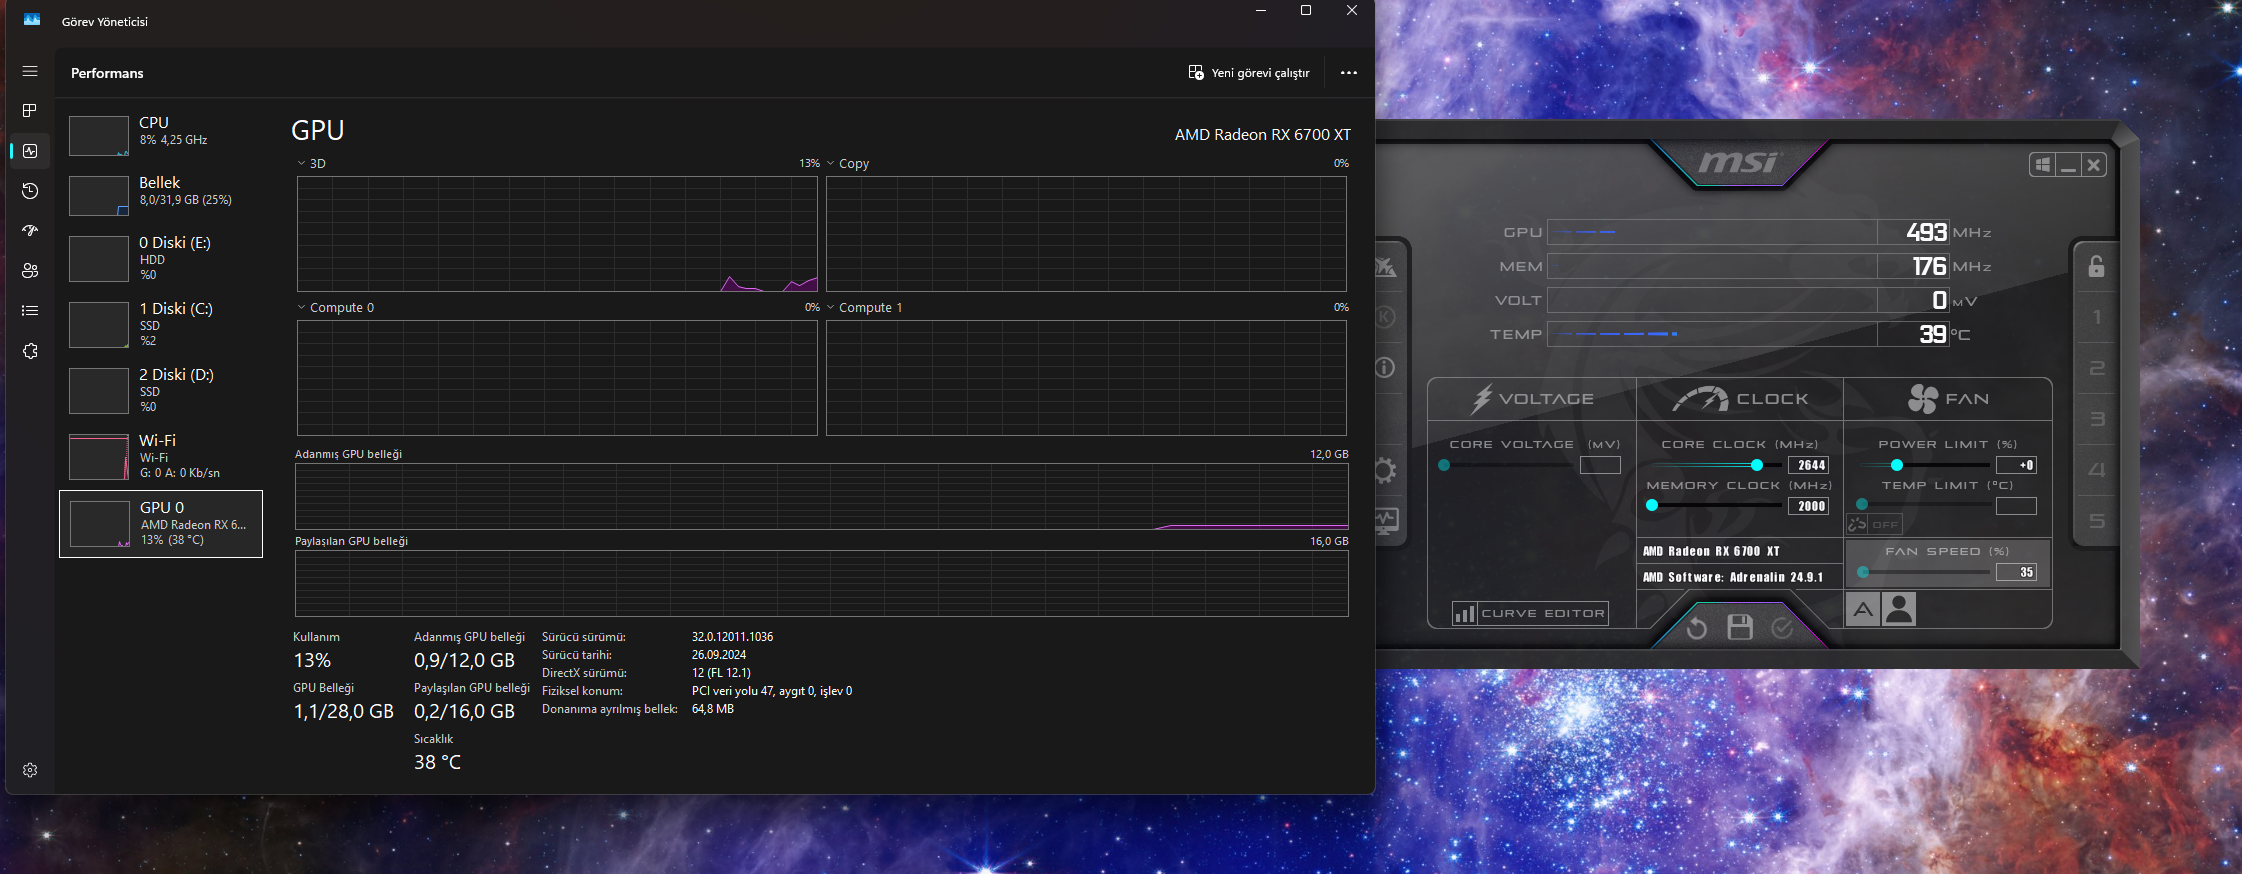Load Afterburner profile slot 2
Screen dimensions: 2242x874
2097,369
